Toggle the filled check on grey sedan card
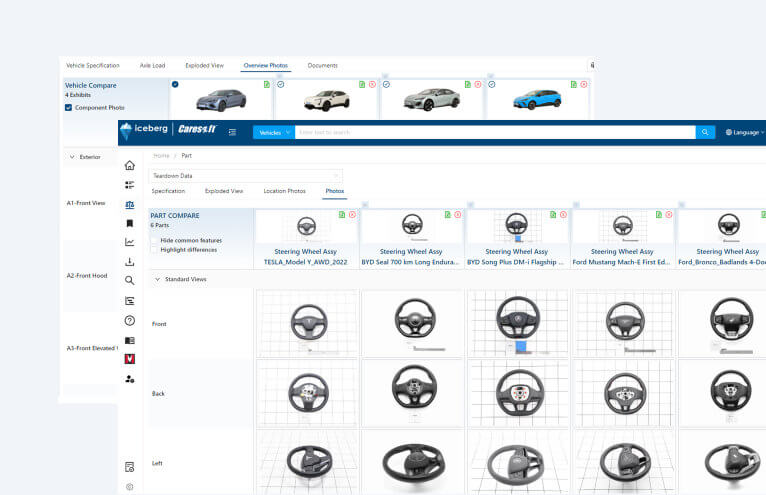This screenshot has height=495, width=766. point(175,85)
